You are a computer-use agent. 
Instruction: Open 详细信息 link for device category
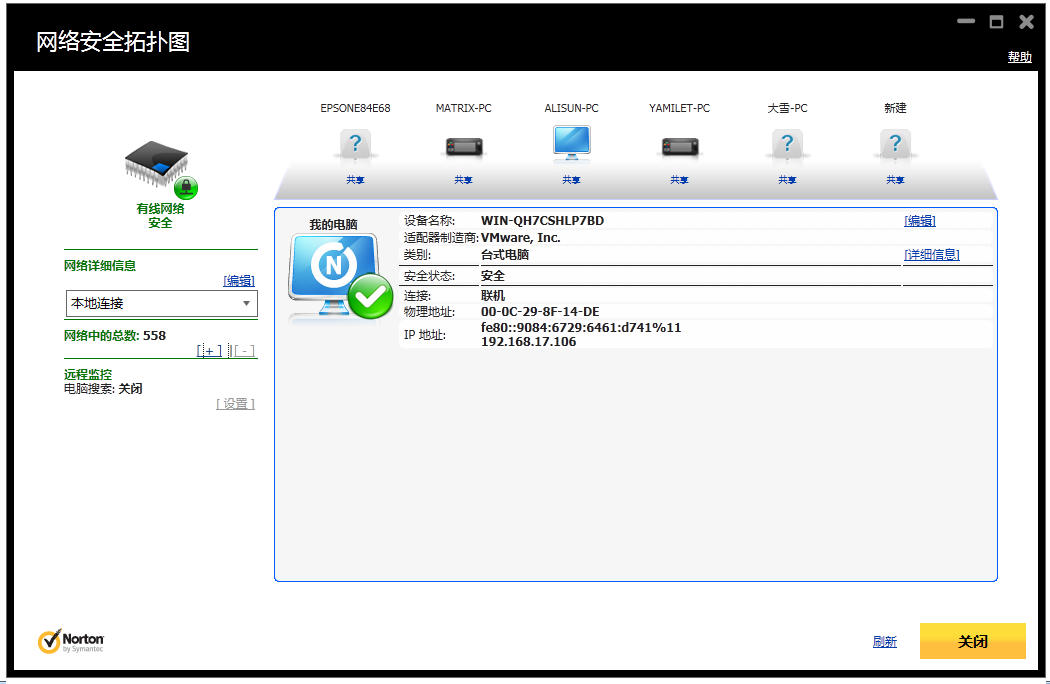tap(932, 255)
